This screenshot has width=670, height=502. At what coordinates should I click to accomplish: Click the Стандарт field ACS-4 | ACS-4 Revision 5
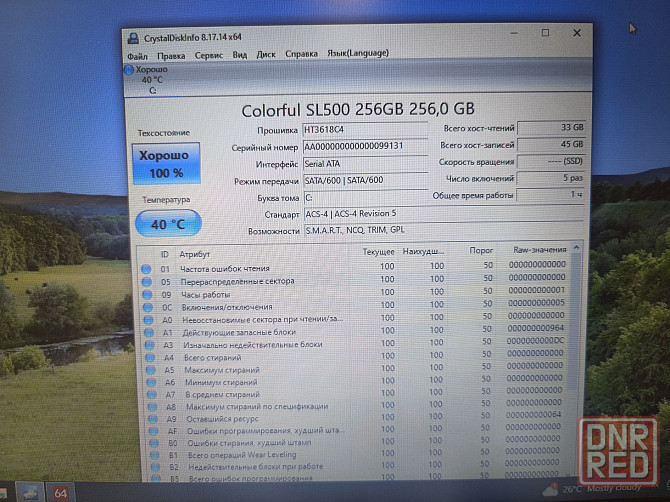click(444, 213)
